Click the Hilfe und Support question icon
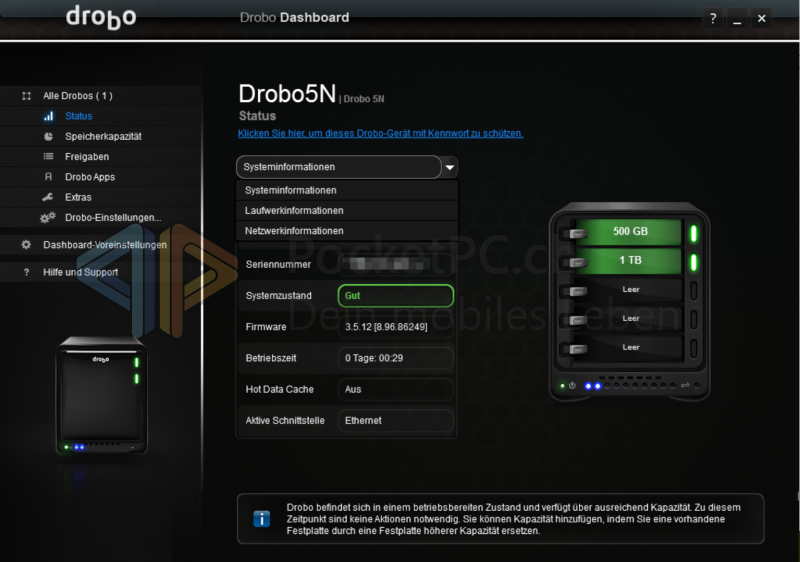Screen dimensions: 800x562 (x=27, y=272)
